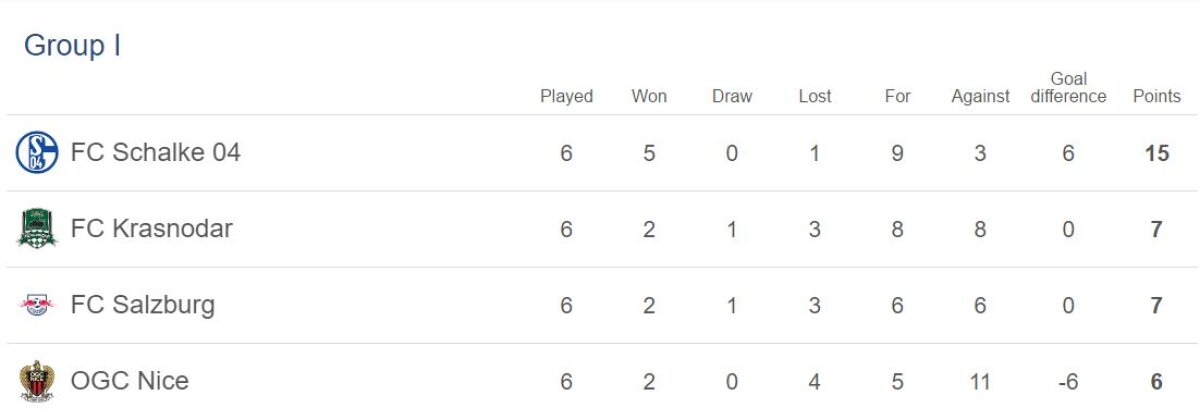The width and height of the screenshot is (1200, 420).
Task: Sort table by Played column
Action: (566, 96)
